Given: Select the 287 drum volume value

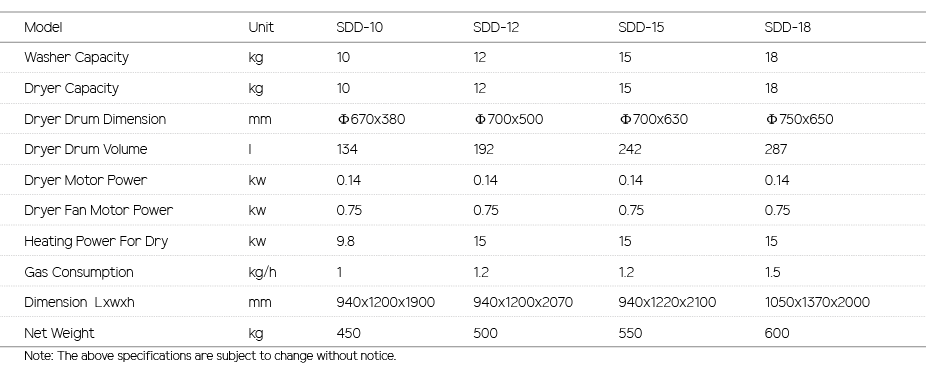Looking at the screenshot, I should 775,149.
